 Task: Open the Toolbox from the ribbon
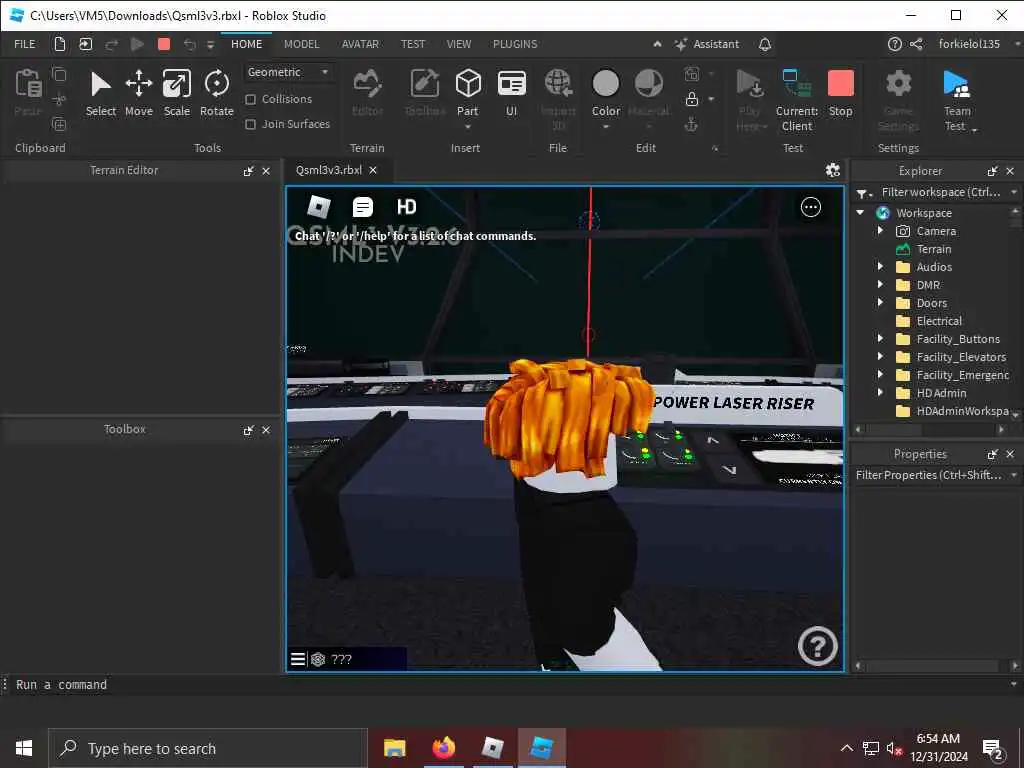pyautogui.click(x=424, y=93)
